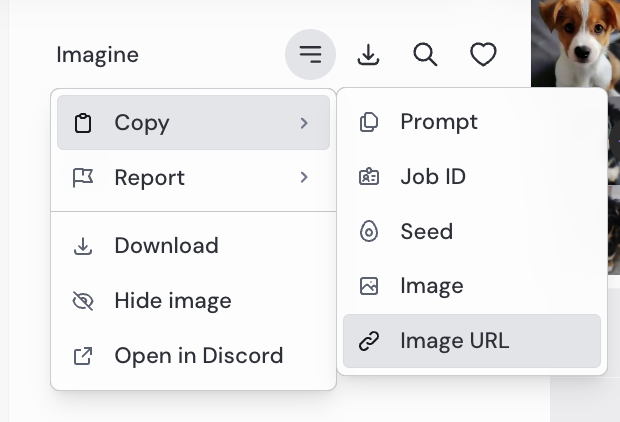Image resolution: width=620 pixels, height=422 pixels.
Task: Expand the chevron beside Copy
Action: tap(304, 123)
